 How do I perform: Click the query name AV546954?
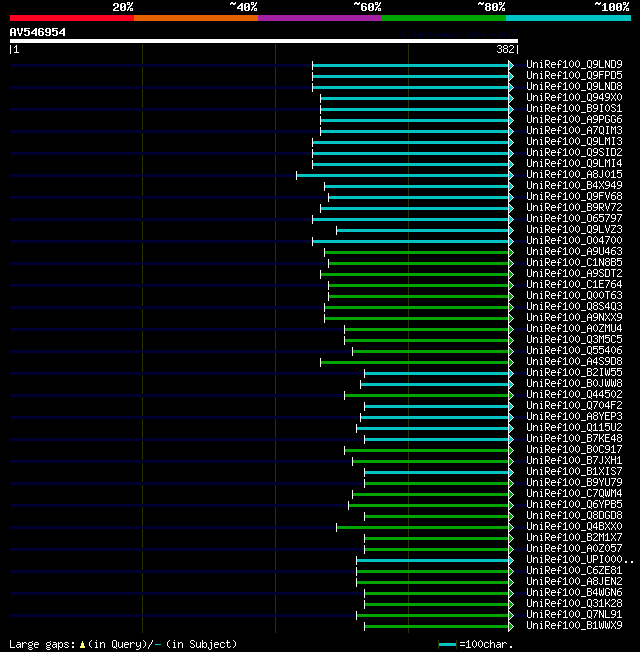click(x=38, y=32)
